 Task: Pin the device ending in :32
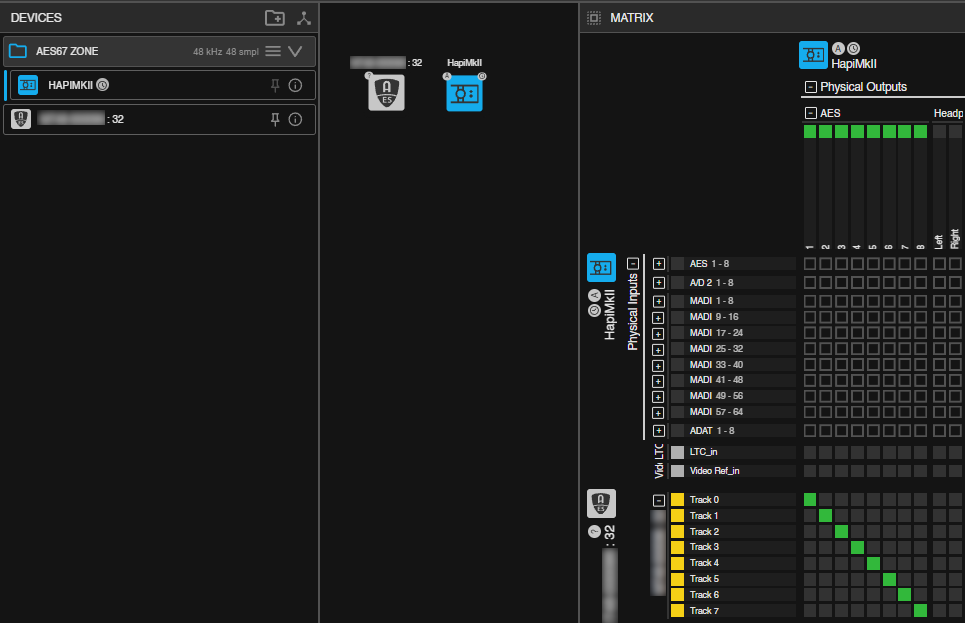(275, 119)
